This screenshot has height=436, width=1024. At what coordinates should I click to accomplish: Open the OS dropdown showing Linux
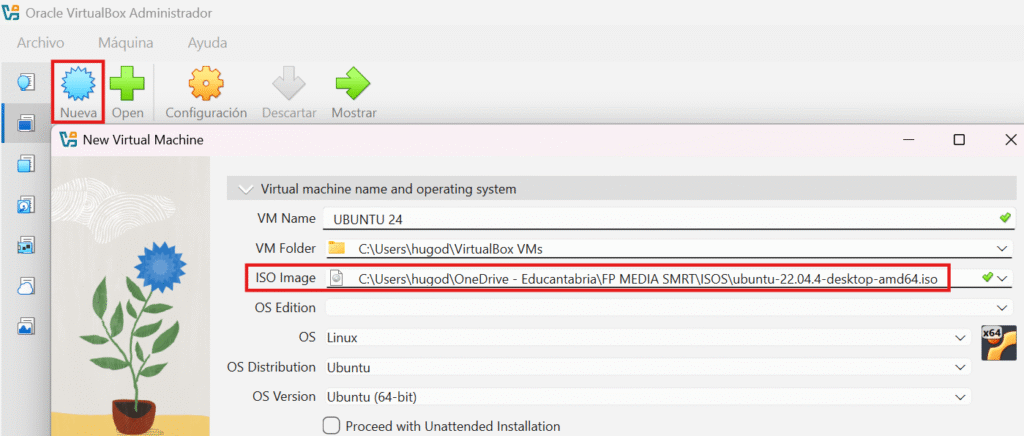pyautogui.click(x=959, y=338)
